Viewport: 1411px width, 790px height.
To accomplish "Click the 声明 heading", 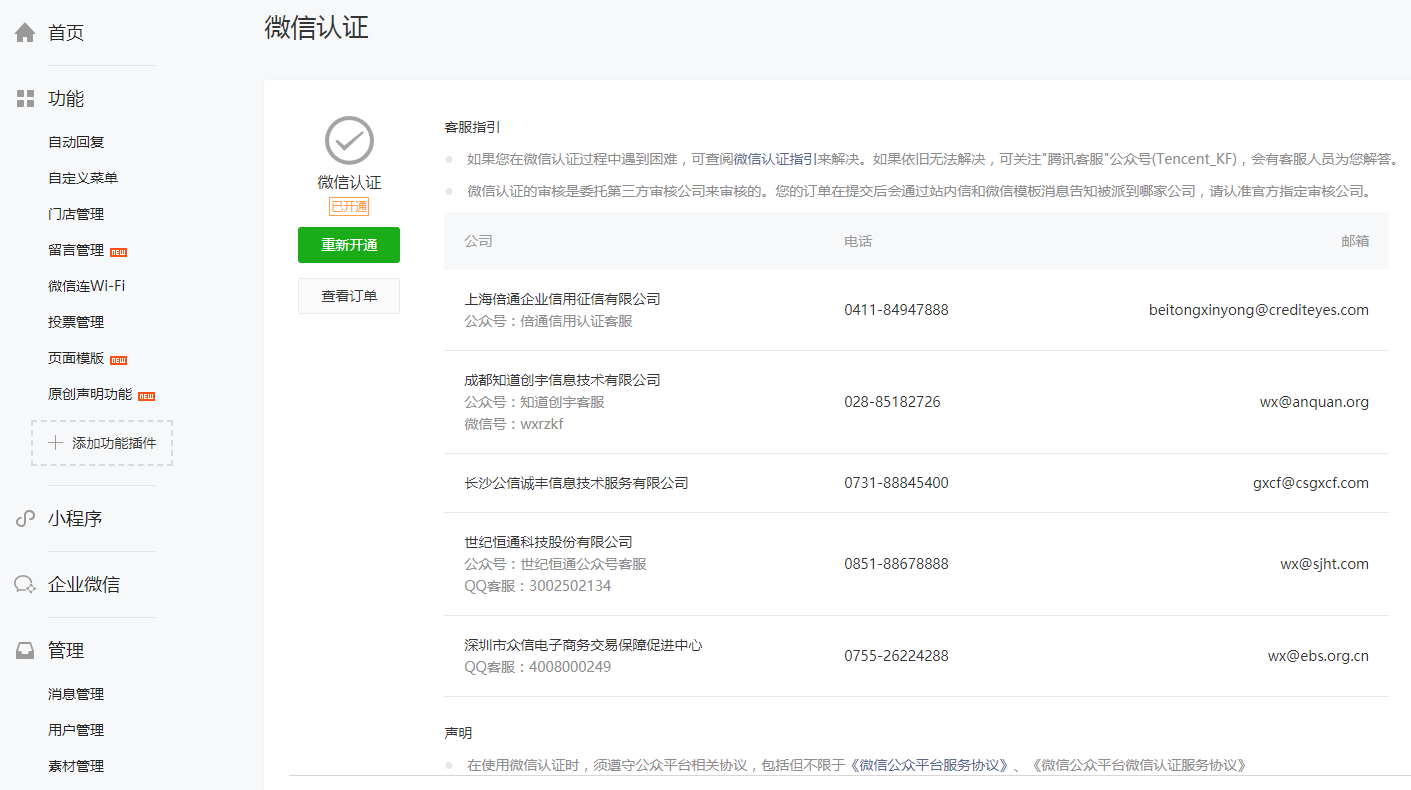I will (x=458, y=733).
